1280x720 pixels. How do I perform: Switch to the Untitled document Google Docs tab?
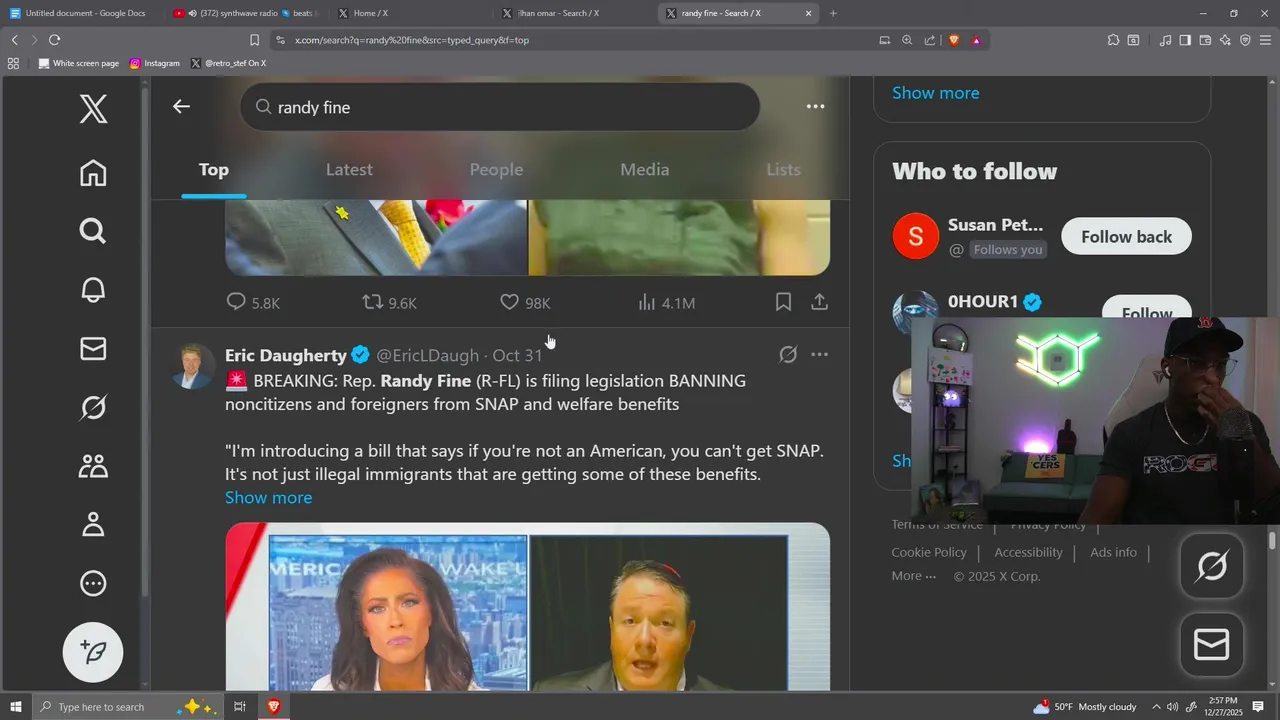coord(84,13)
